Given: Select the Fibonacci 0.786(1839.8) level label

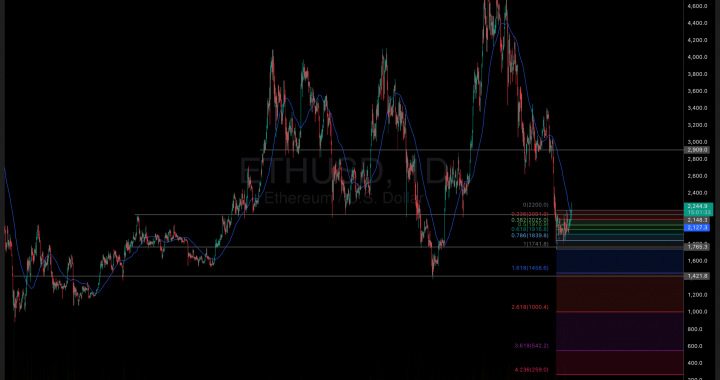Looking at the screenshot, I should 530,235.
